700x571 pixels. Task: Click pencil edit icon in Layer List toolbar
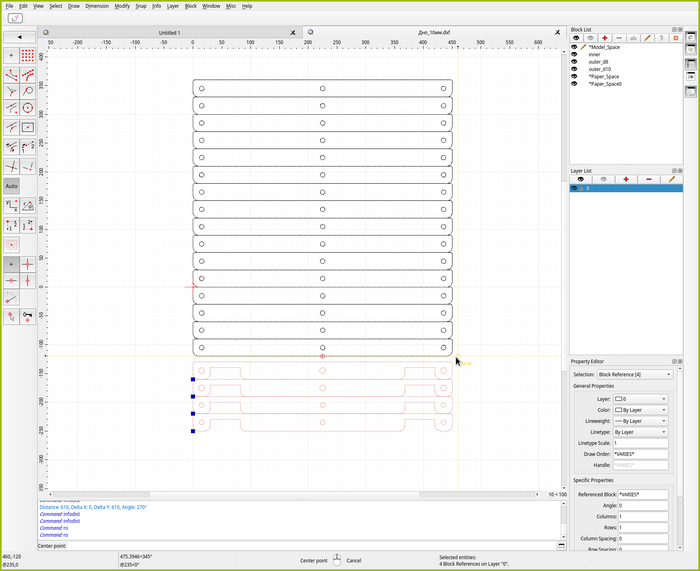coord(671,179)
